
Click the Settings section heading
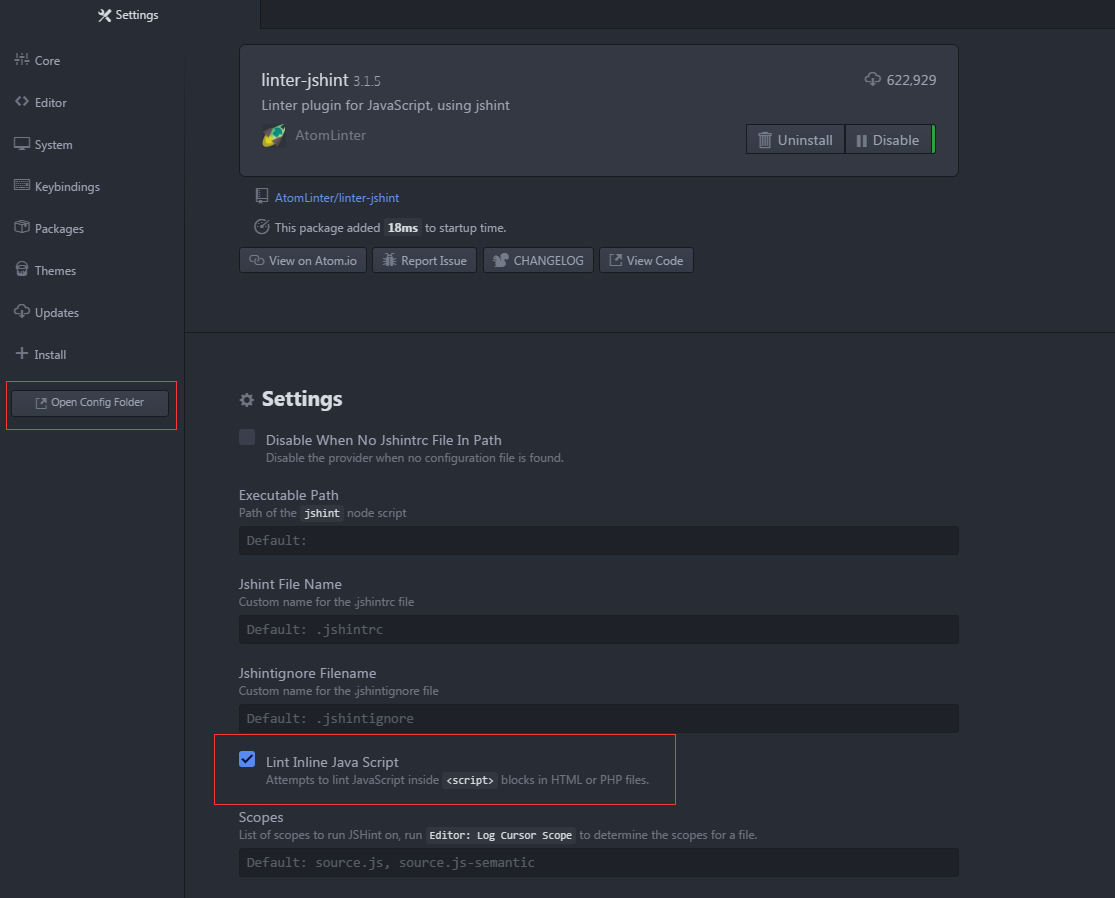click(302, 399)
